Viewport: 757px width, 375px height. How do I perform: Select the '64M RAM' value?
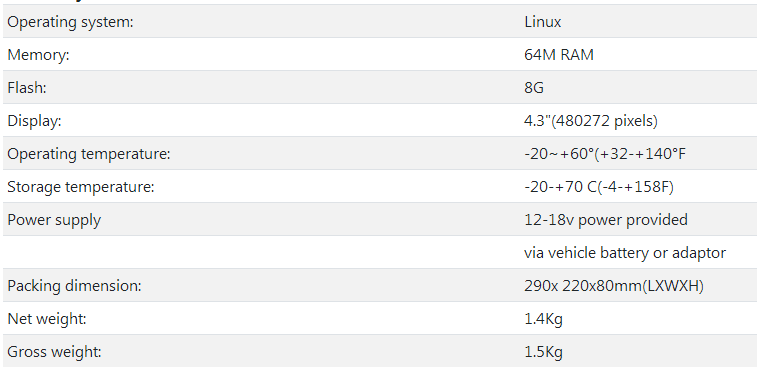(559, 55)
